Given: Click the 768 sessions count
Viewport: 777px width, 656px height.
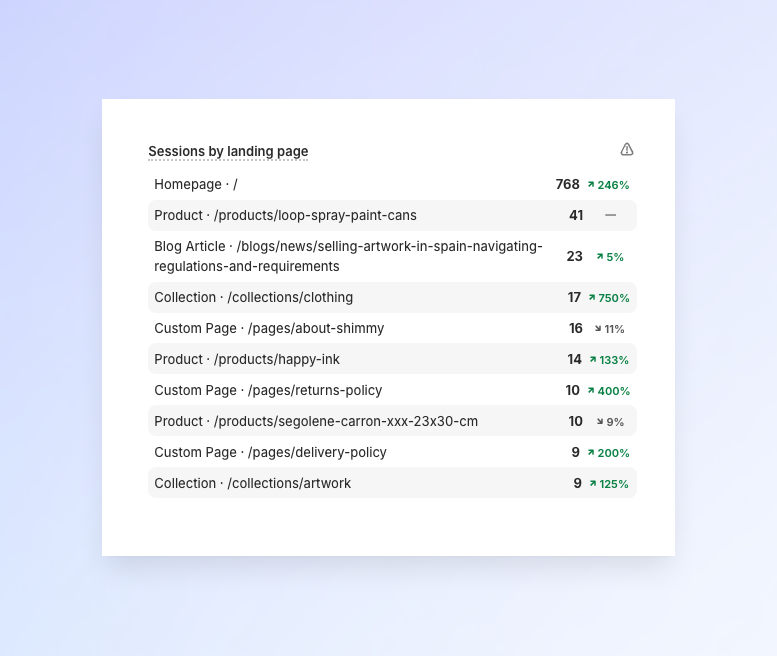Looking at the screenshot, I should click(x=567, y=185).
